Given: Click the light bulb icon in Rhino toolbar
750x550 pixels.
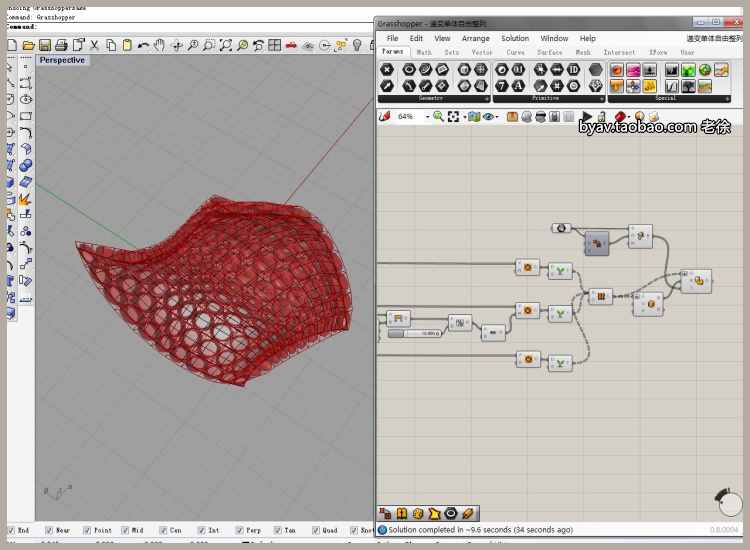Looking at the screenshot, I should tap(357, 45).
